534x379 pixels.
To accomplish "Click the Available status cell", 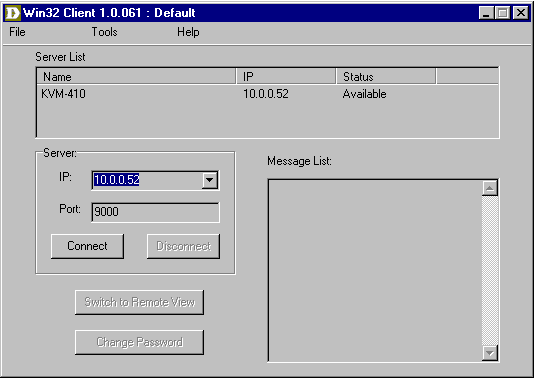I will coord(364,94).
